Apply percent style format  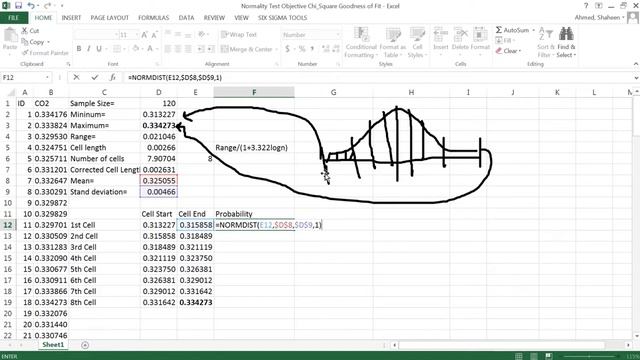click(x=302, y=49)
